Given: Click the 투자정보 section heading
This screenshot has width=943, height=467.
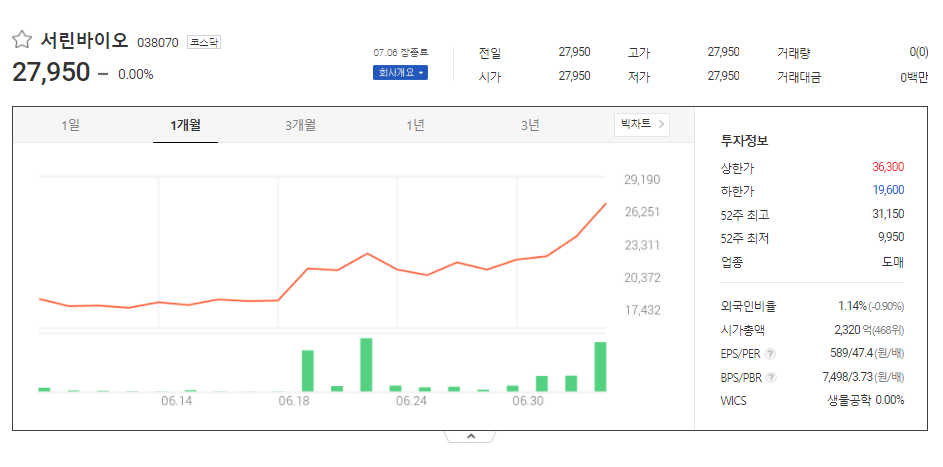Looking at the screenshot, I should (745, 141).
